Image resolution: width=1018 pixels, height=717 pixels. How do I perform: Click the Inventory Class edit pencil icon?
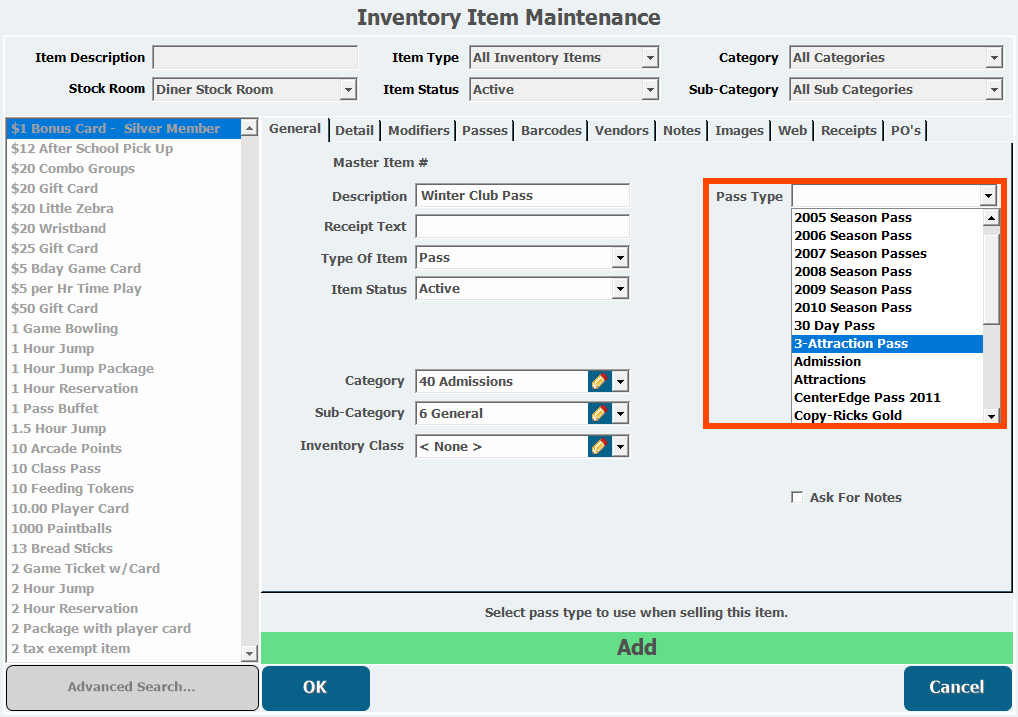[599, 446]
